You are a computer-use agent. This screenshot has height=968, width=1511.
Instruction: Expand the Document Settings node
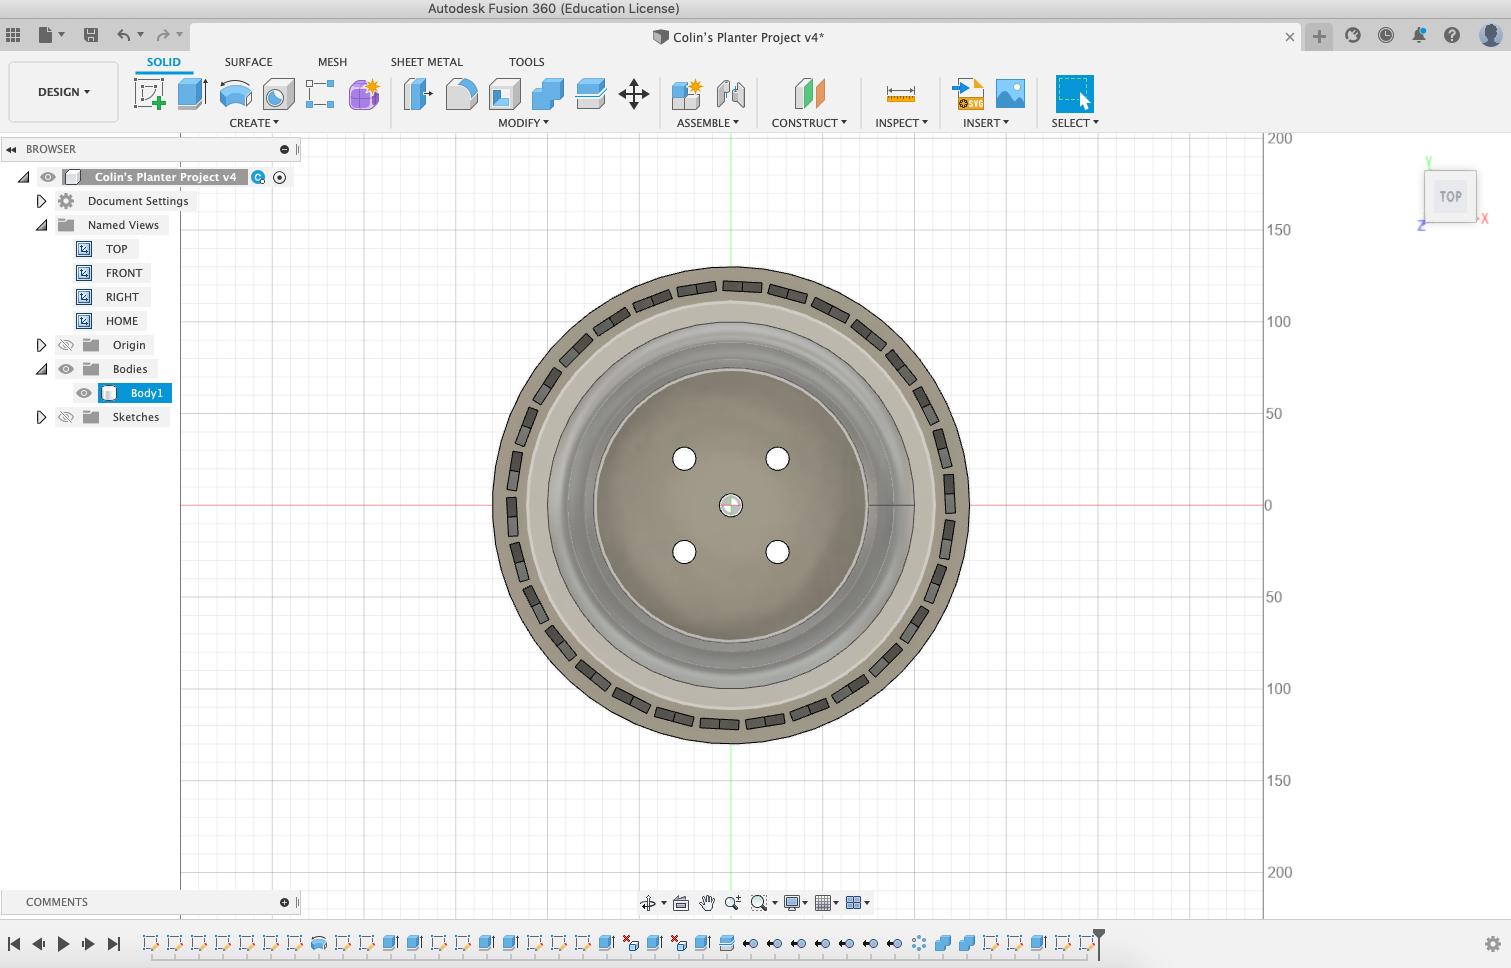click(x=41, y=200)
